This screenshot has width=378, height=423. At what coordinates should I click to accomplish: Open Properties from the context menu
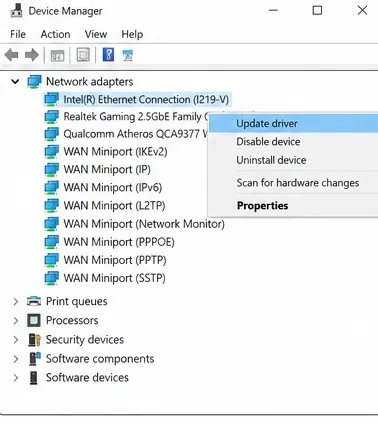pos(293,206)
